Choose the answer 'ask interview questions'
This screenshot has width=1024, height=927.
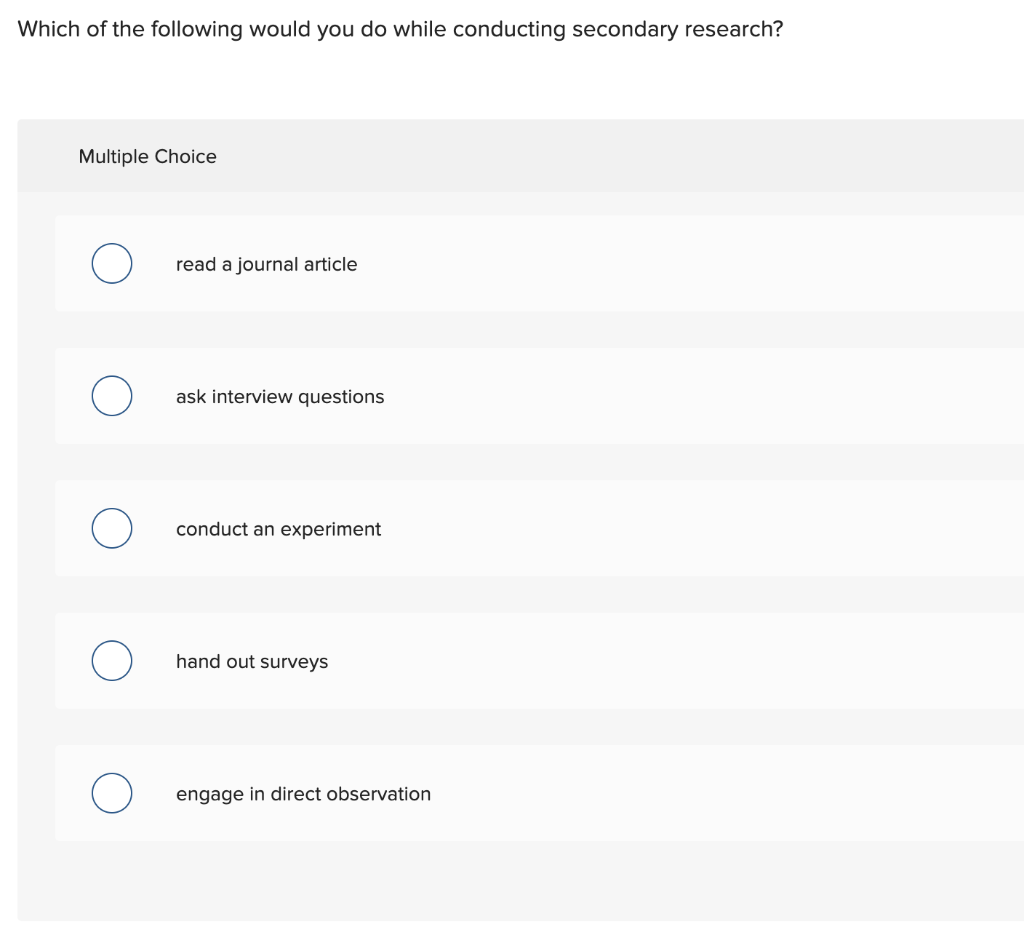point(279,396)
